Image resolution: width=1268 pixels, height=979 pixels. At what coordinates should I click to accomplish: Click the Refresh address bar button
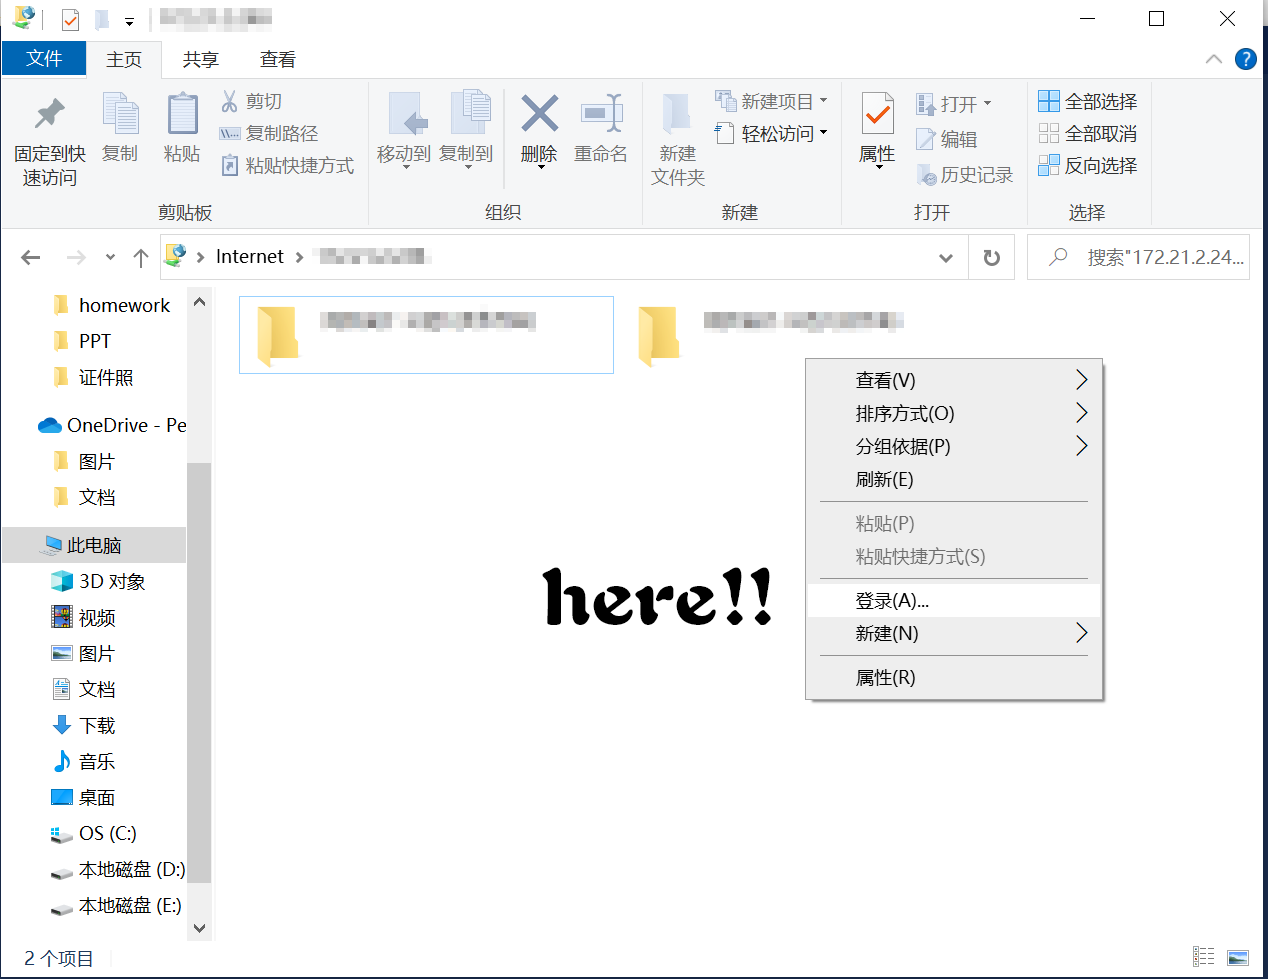[991, 257]
